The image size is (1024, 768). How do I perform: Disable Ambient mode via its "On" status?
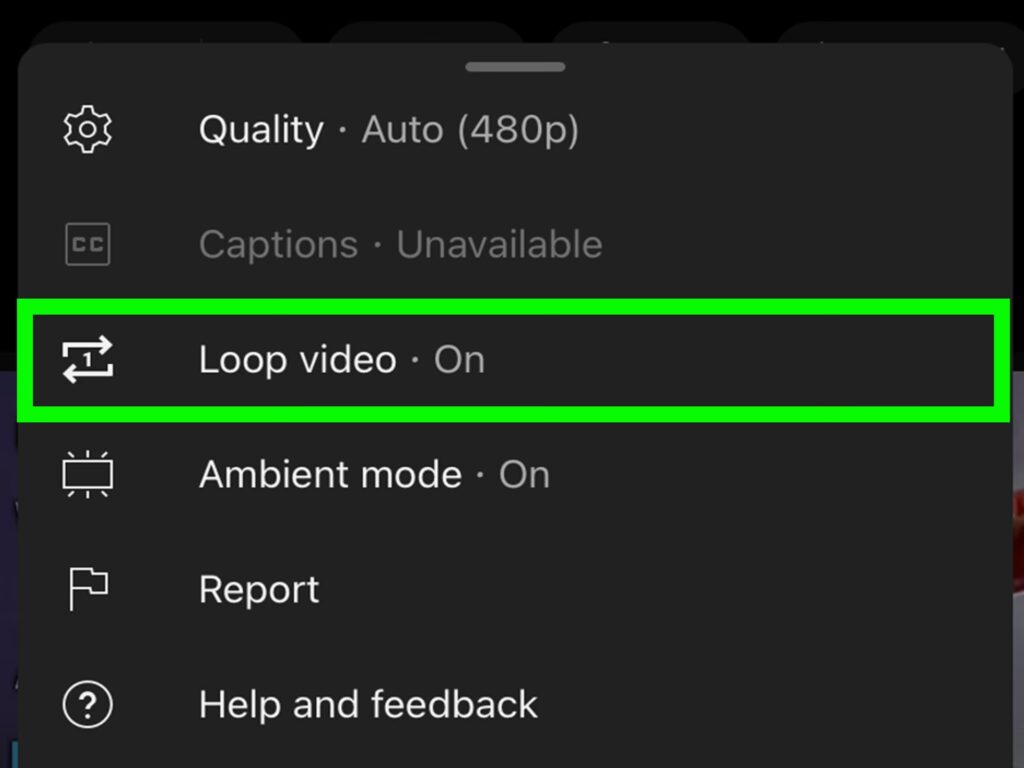coord(524,474)
